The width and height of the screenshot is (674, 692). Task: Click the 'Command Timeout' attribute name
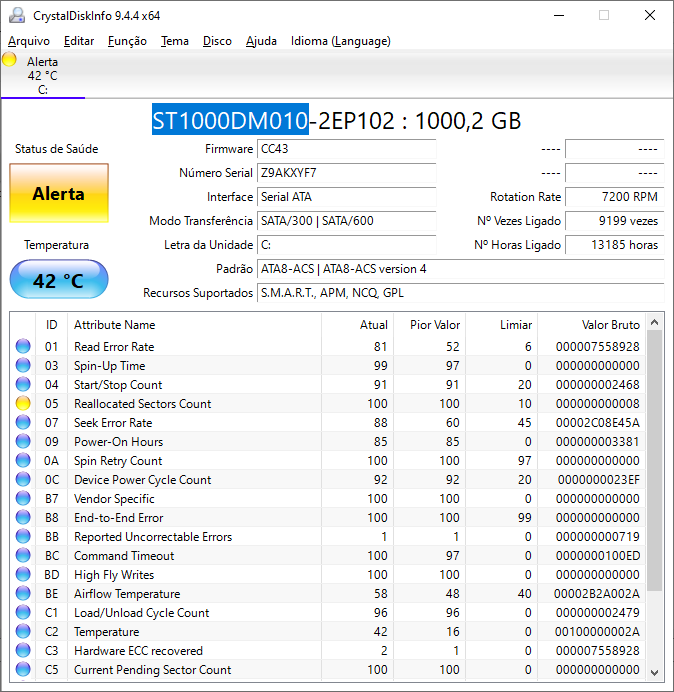click(124, 556)
